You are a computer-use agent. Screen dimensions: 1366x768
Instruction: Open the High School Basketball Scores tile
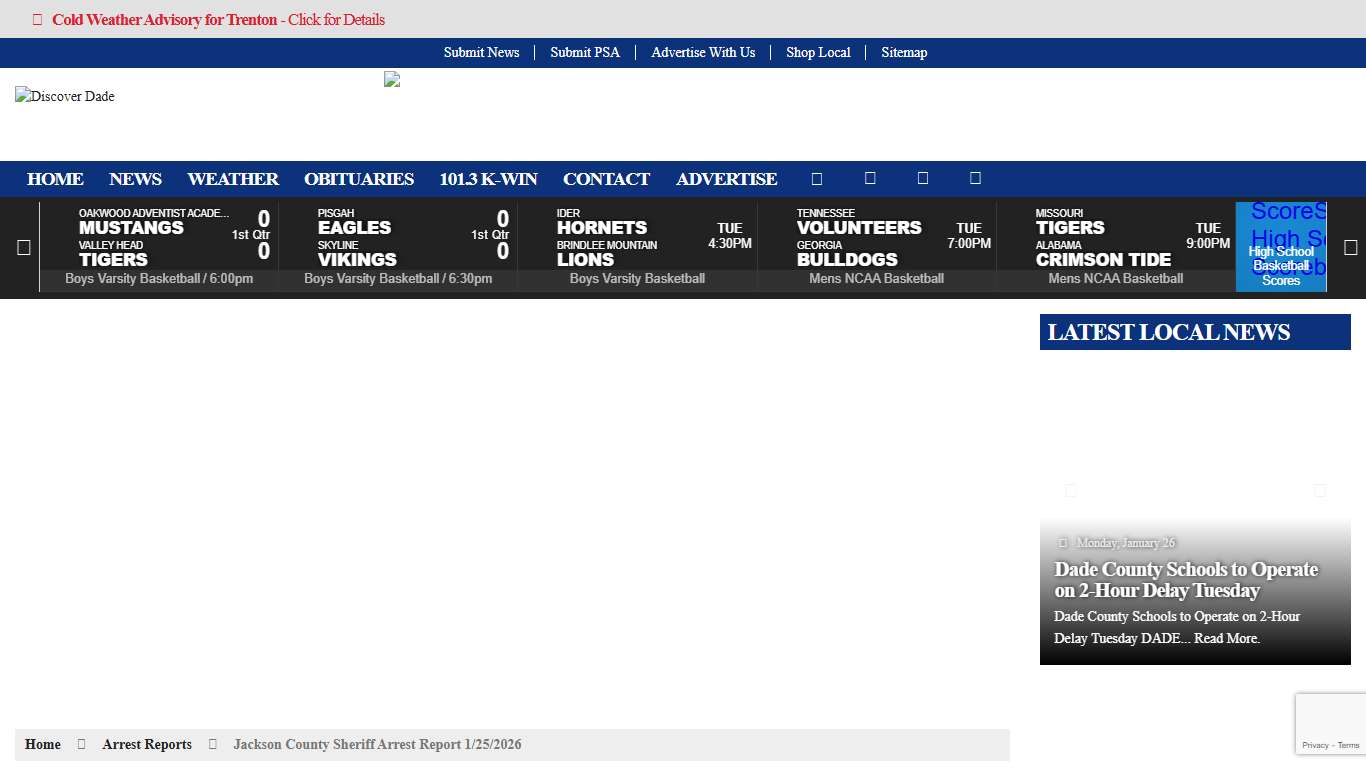pos(1280,265)
